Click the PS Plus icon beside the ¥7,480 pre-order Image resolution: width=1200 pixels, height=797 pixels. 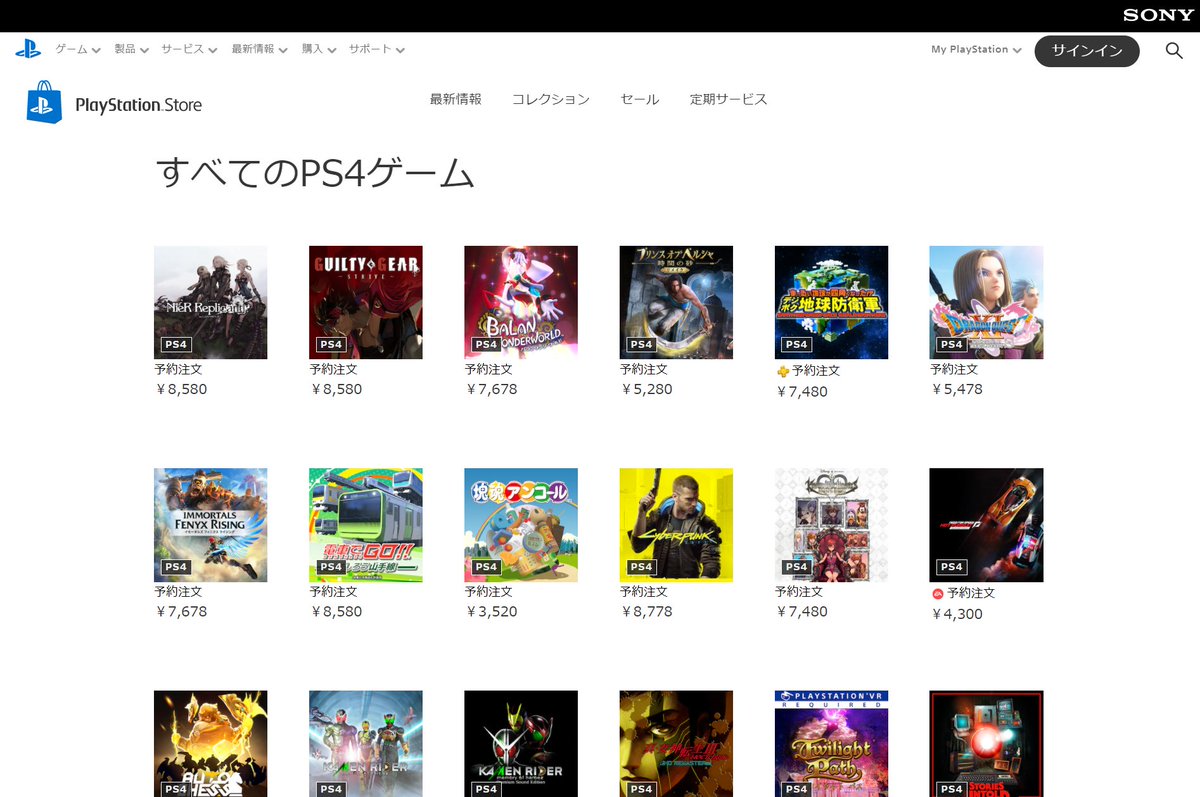point(783,371)
